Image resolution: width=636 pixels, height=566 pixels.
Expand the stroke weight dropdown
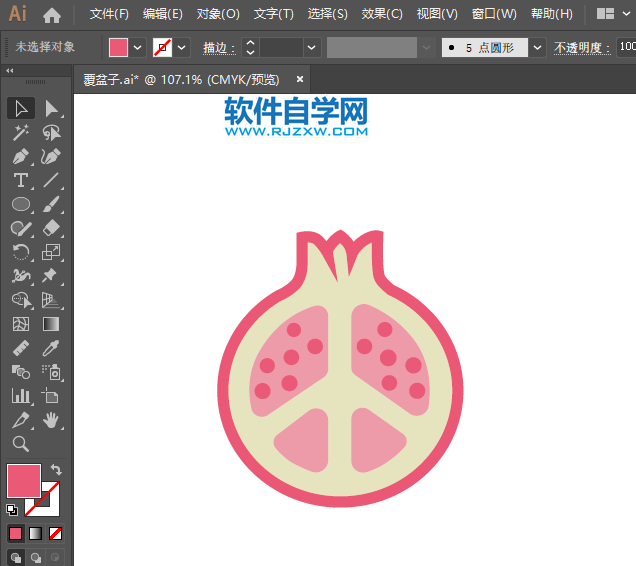312,47
